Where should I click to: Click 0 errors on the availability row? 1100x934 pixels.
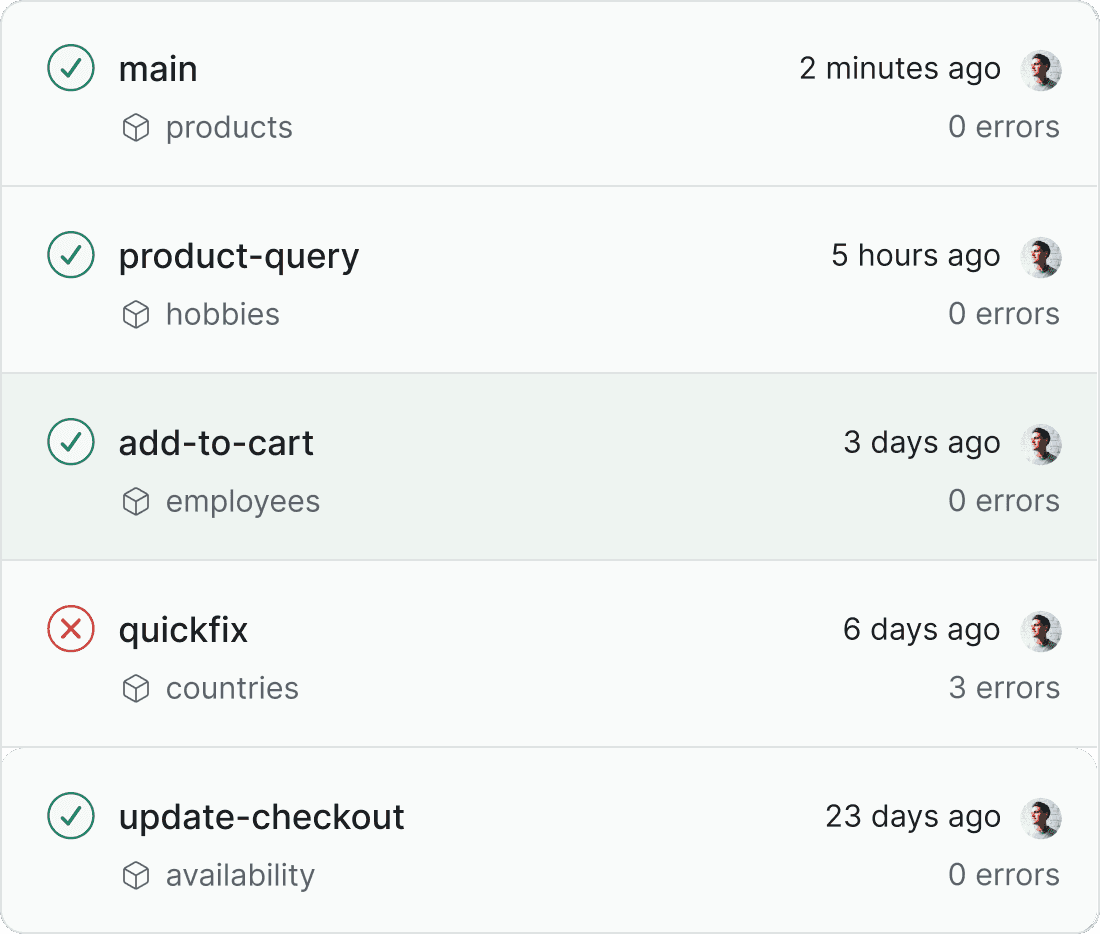point(1004,875)
